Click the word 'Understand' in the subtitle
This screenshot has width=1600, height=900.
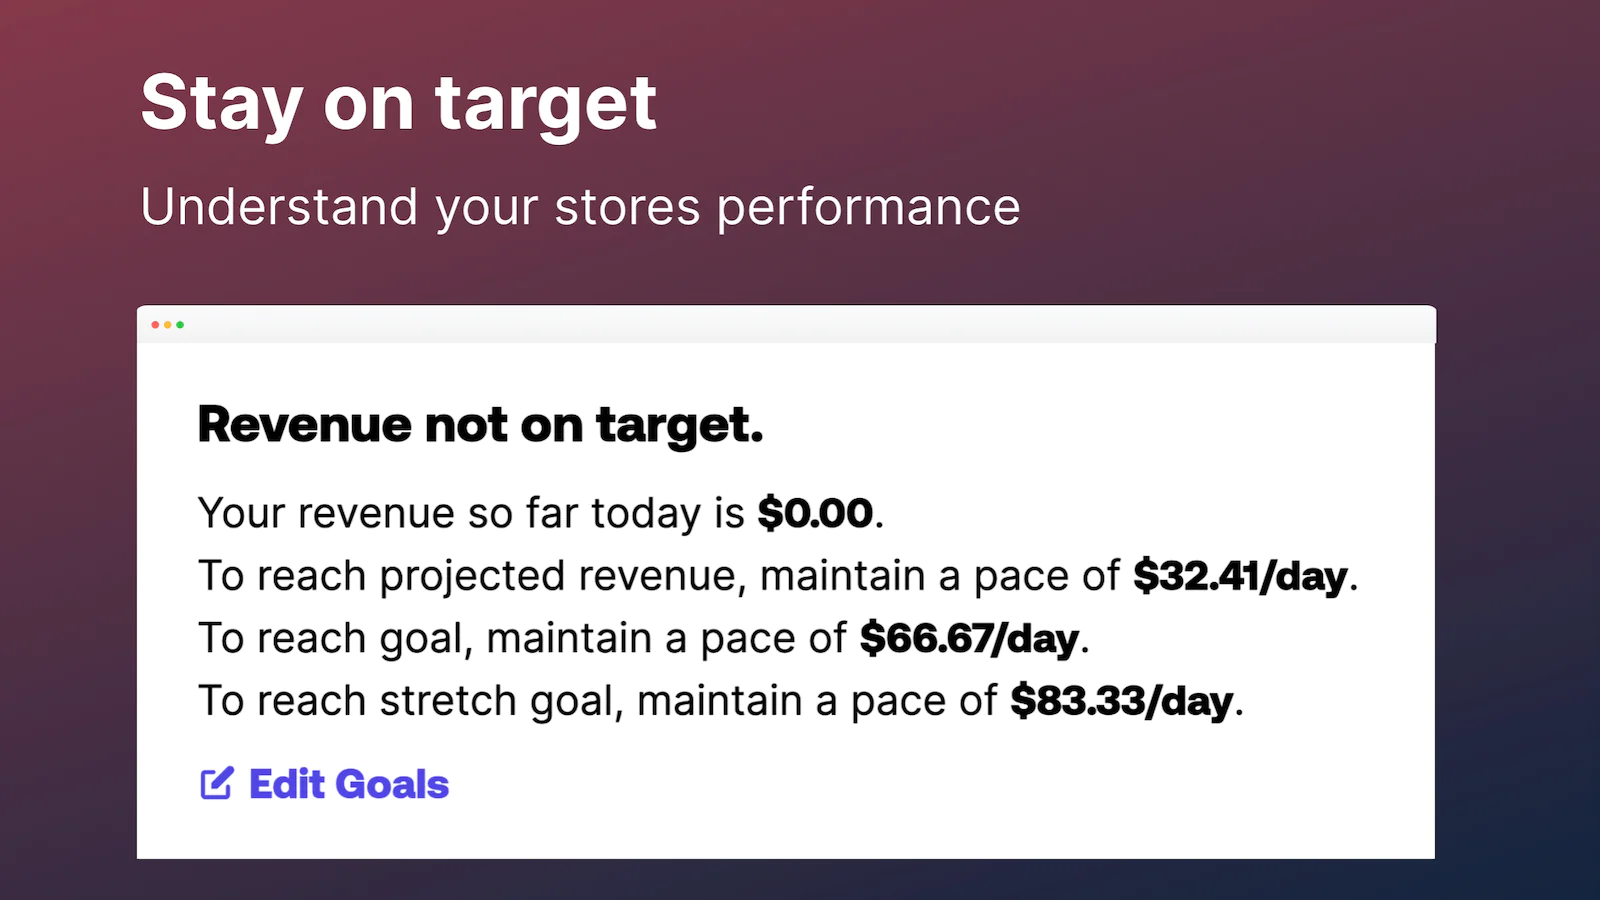tap(279, 207)
